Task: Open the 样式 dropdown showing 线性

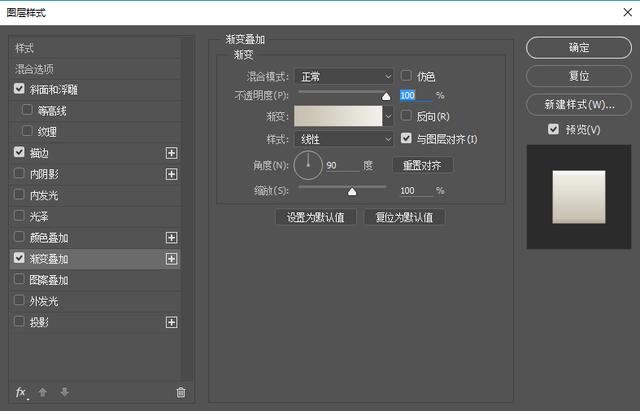Action: click(344, 139)
